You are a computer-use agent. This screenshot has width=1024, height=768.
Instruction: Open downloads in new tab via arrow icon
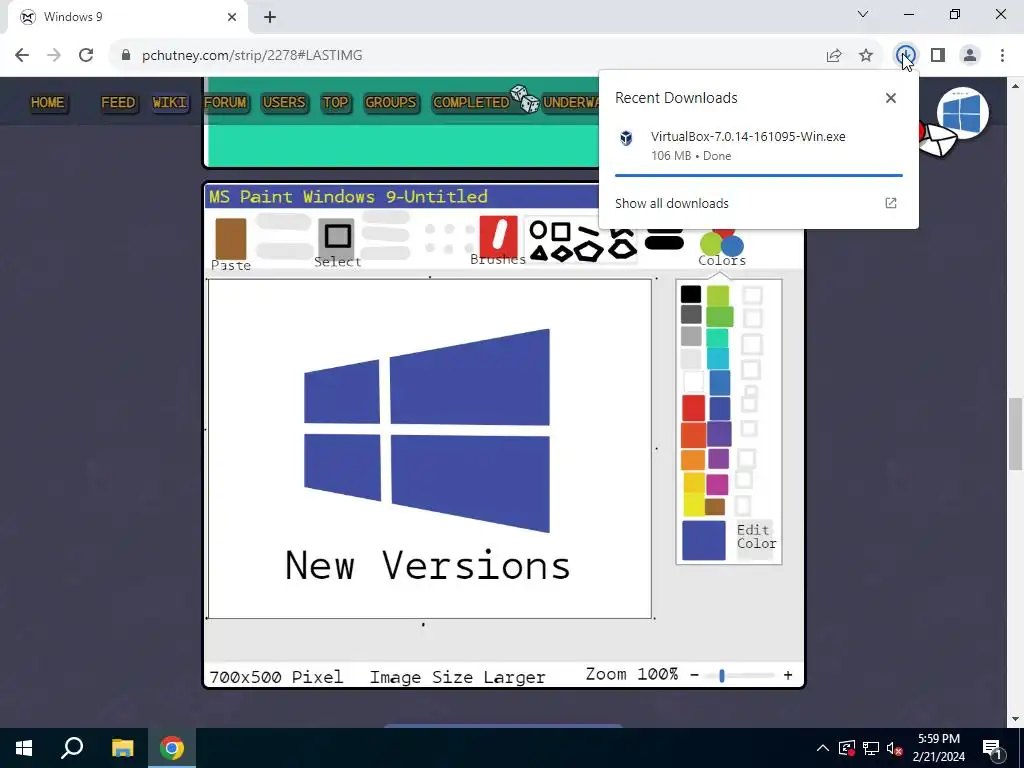coord(891,203)
